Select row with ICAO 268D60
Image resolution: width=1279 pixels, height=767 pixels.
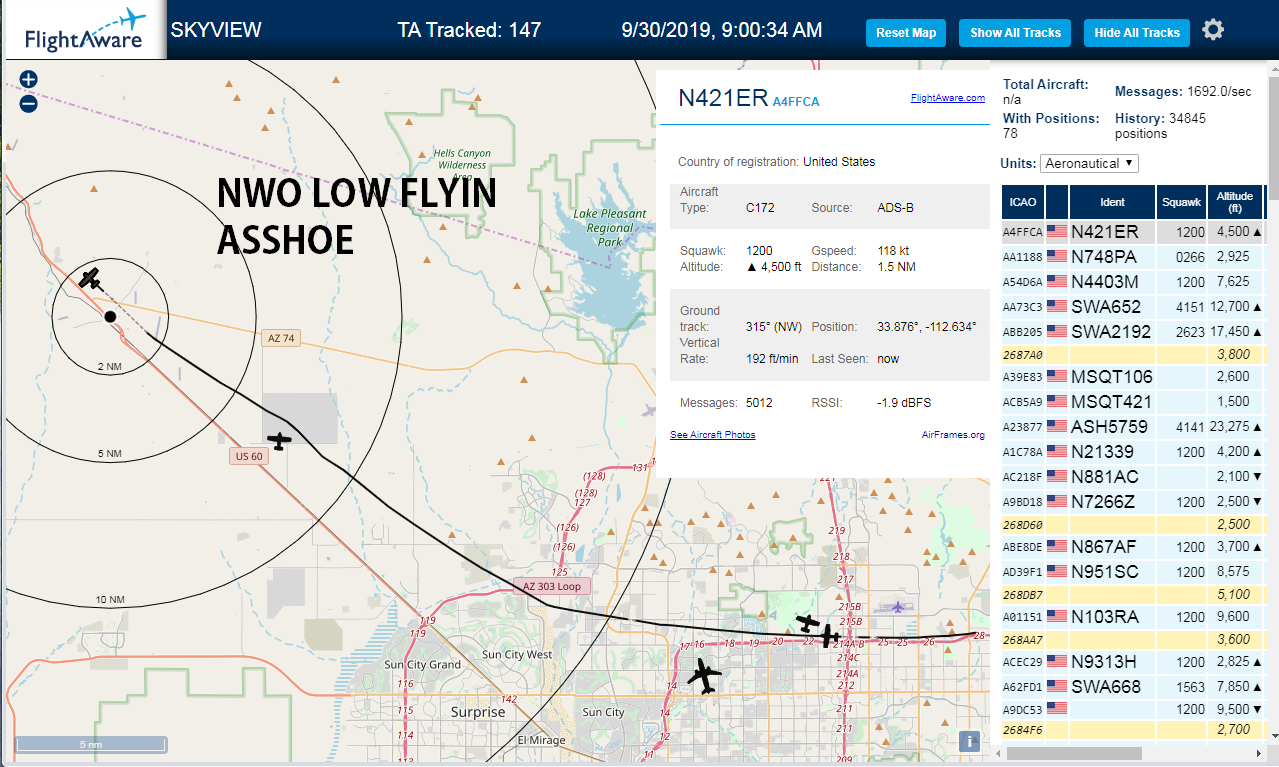pyautogui.click(x=1134, y=524)
